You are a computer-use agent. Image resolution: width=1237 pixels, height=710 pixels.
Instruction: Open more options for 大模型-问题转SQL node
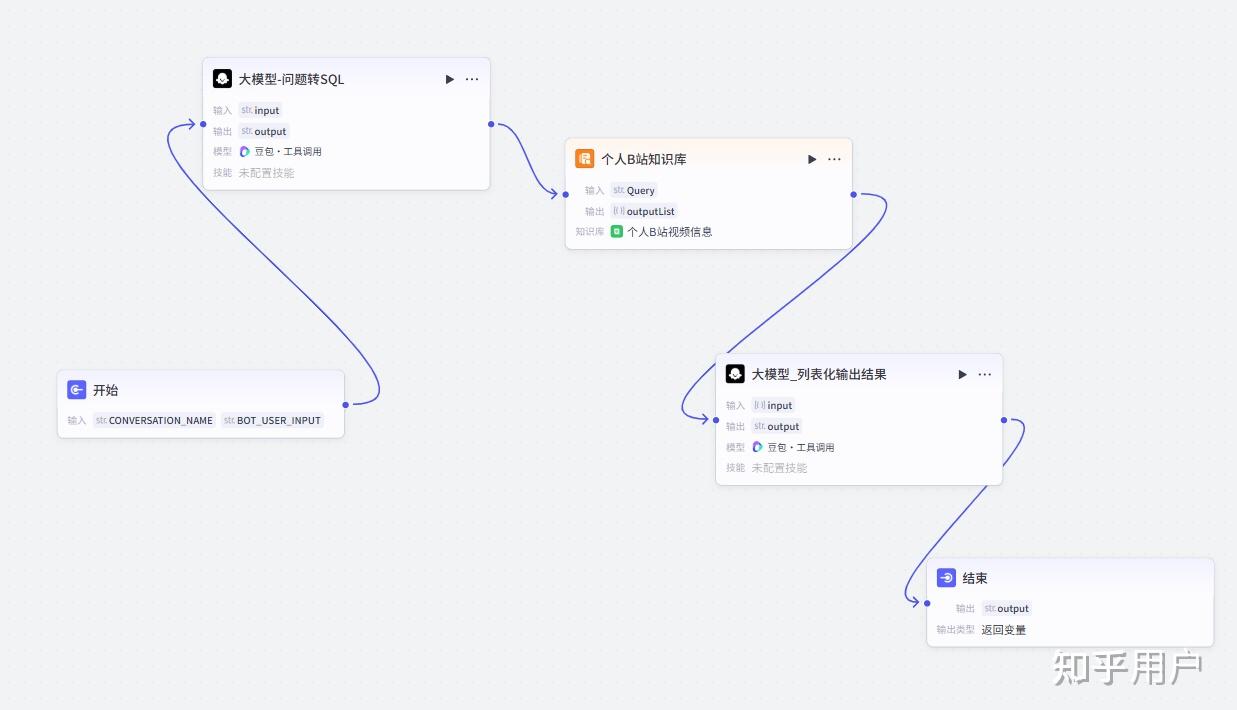pyautogui.click(x=472, y=79)
